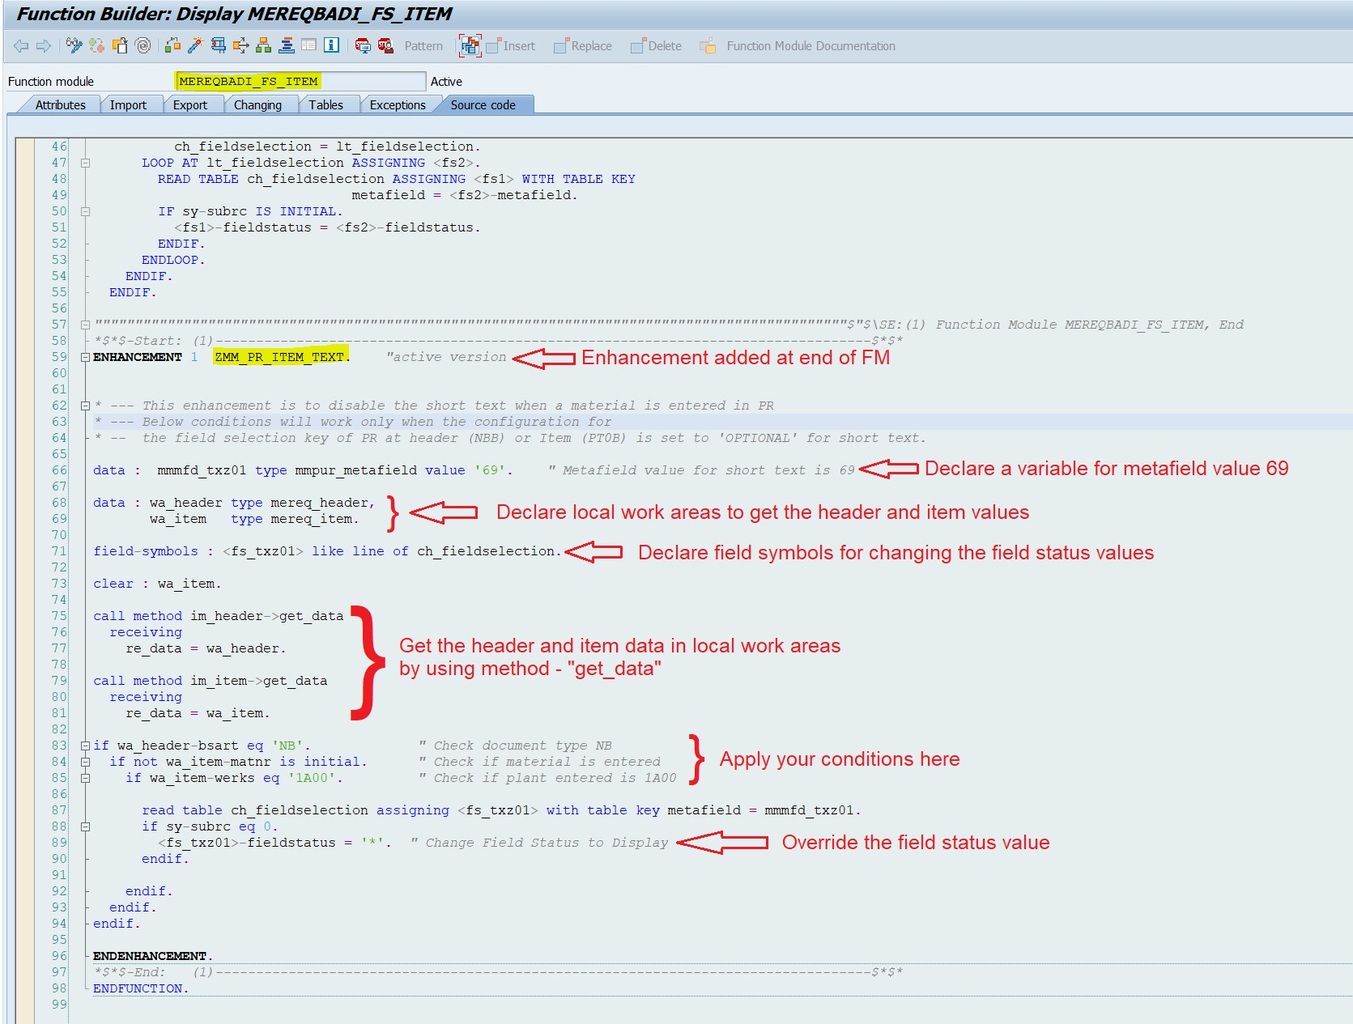Set a breakpoint using the stop-sign icon
The image size is (1353, 1024).
(363, 46)
